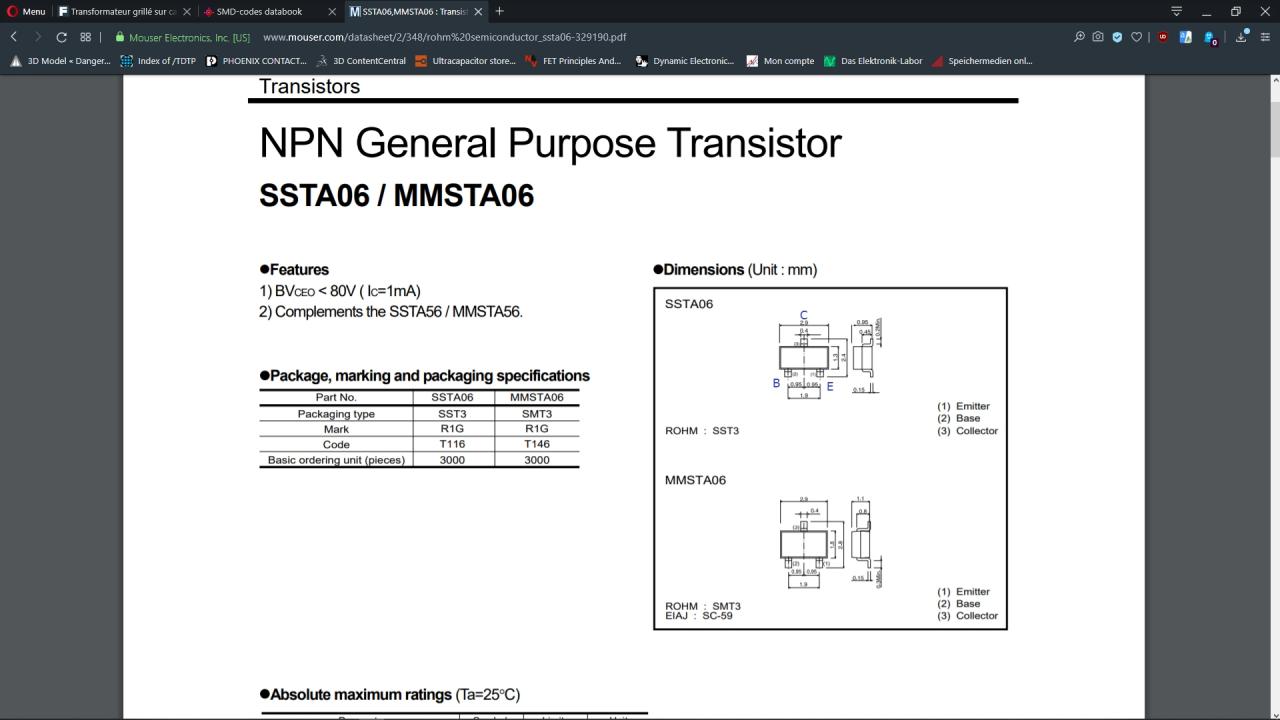Open a new tab with plus button

click(x=500, y=11)
